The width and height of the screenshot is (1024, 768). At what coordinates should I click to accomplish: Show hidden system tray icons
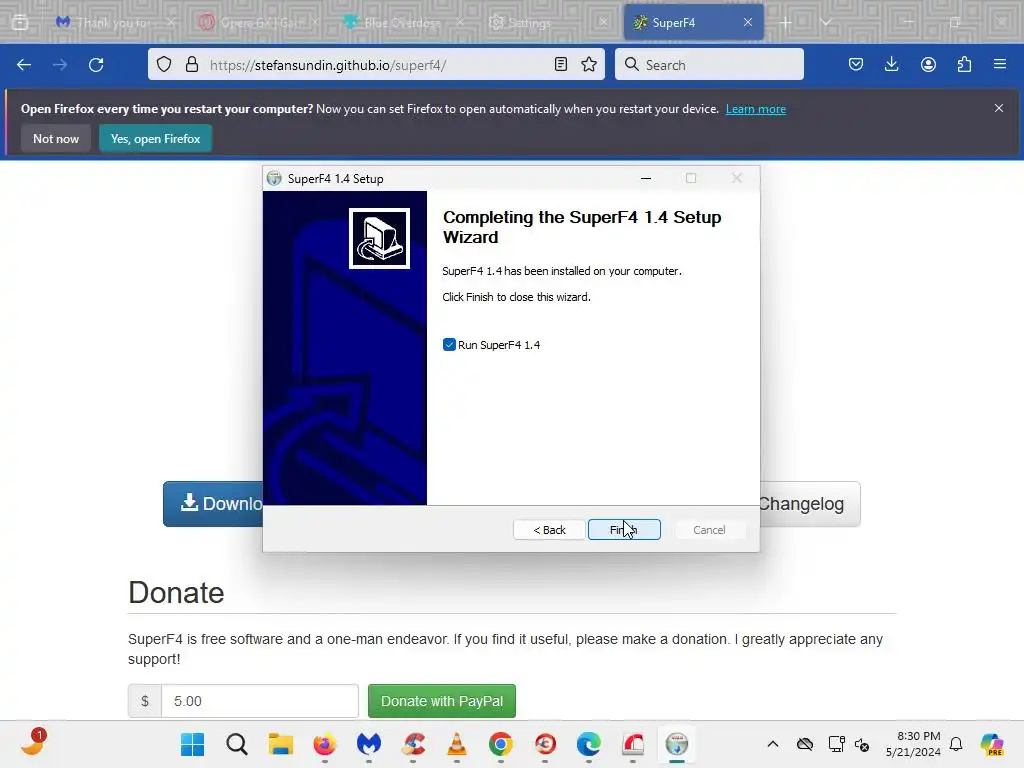tap(773, 744)
